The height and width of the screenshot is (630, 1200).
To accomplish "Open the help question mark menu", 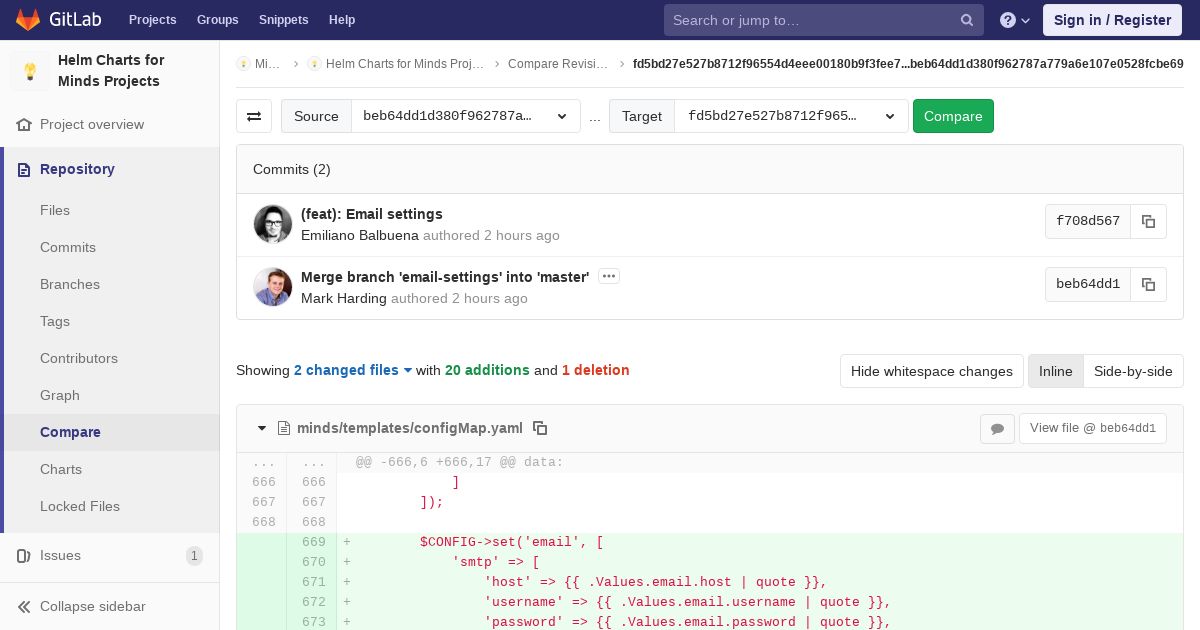I will (x=1014, y=20).
